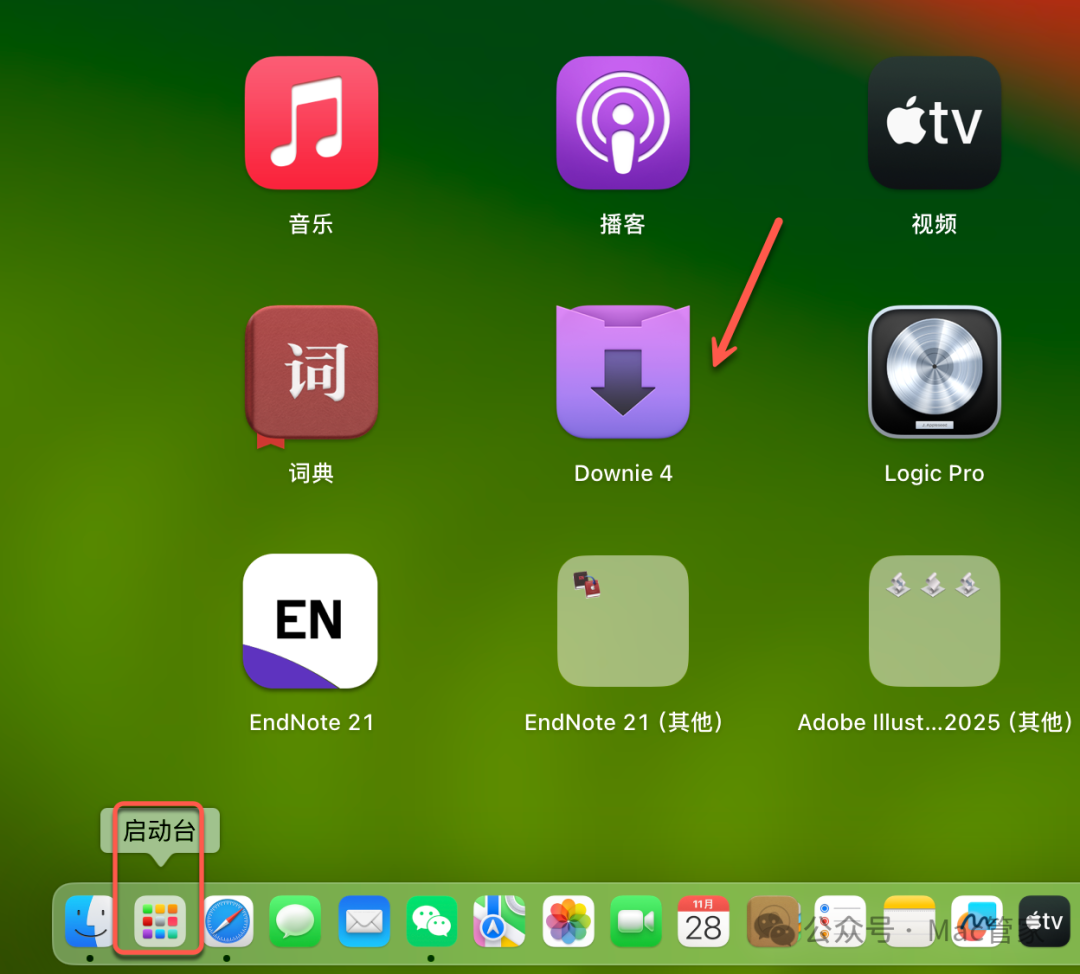Open Reminders from the Dock
The height and width of the screenshot is (974, 1080).
pyautogui.click(x=840, y=921)
